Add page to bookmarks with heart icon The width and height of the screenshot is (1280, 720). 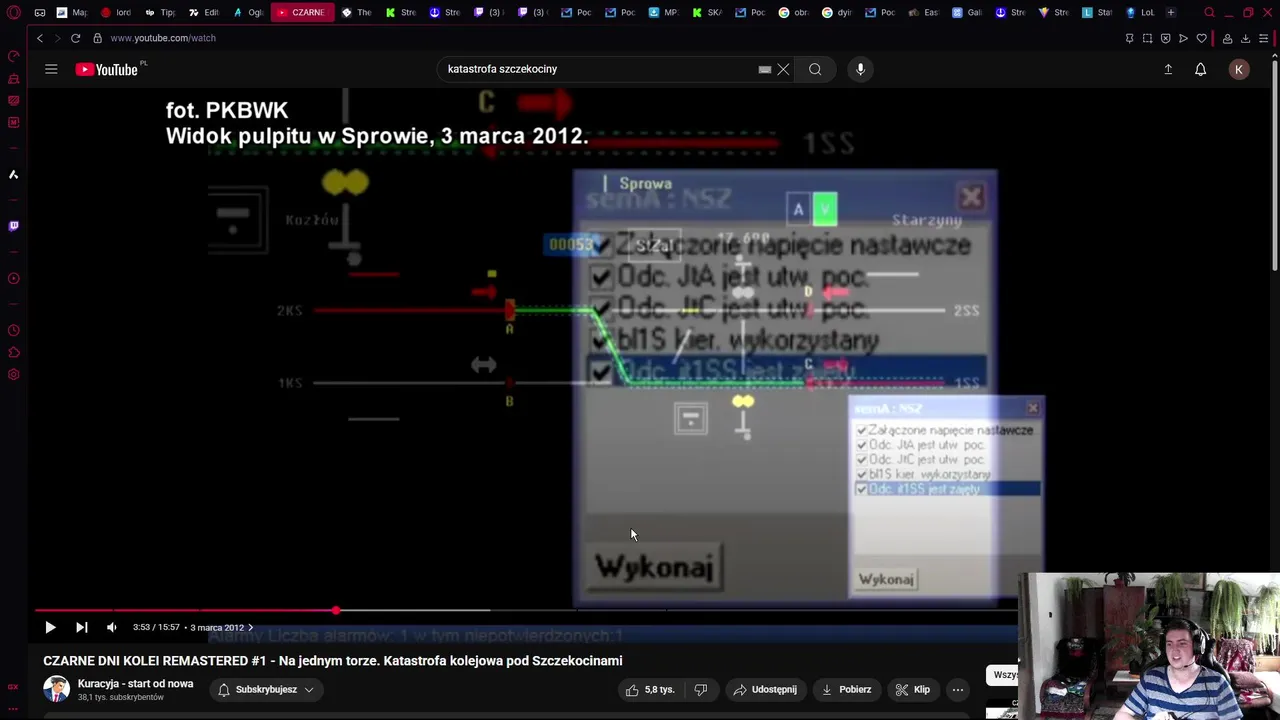coord(1201,38)
